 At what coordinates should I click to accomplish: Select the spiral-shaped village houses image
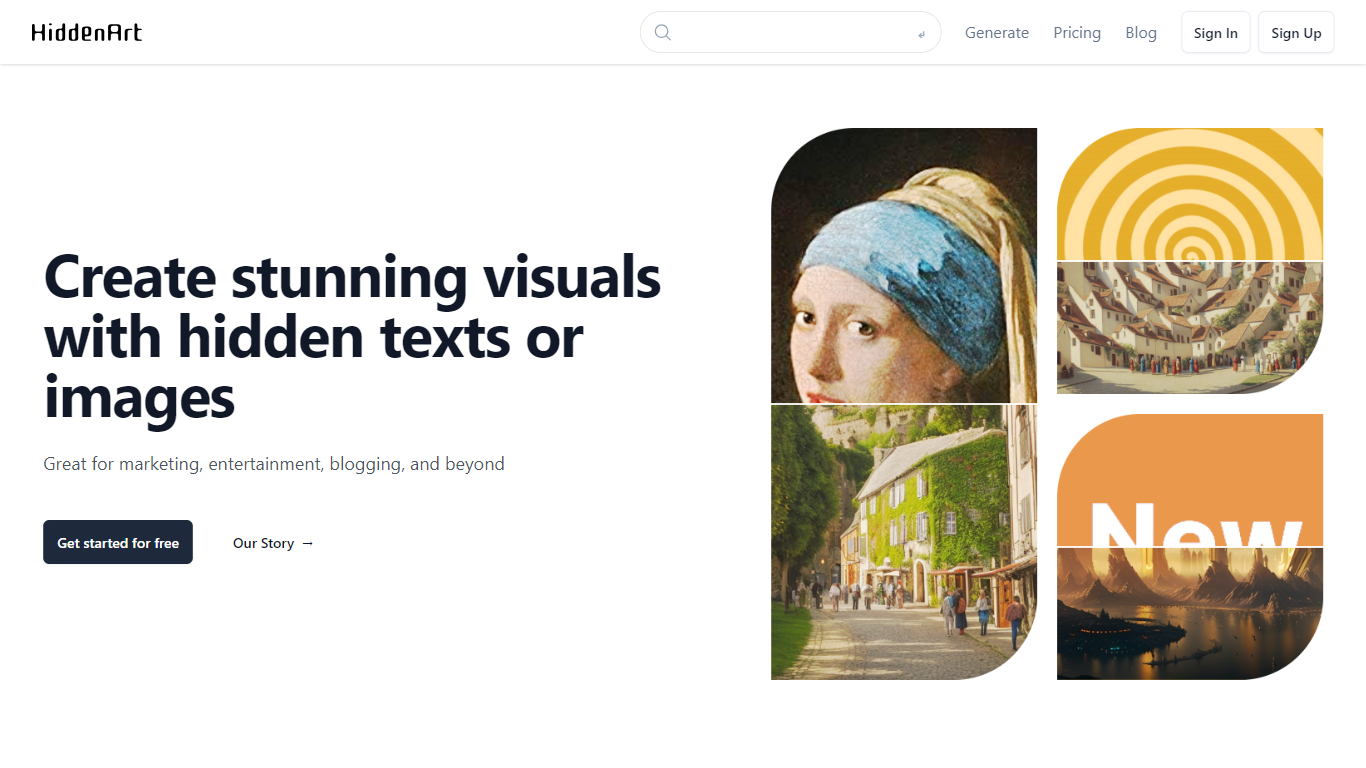(x=1189, y=328)
